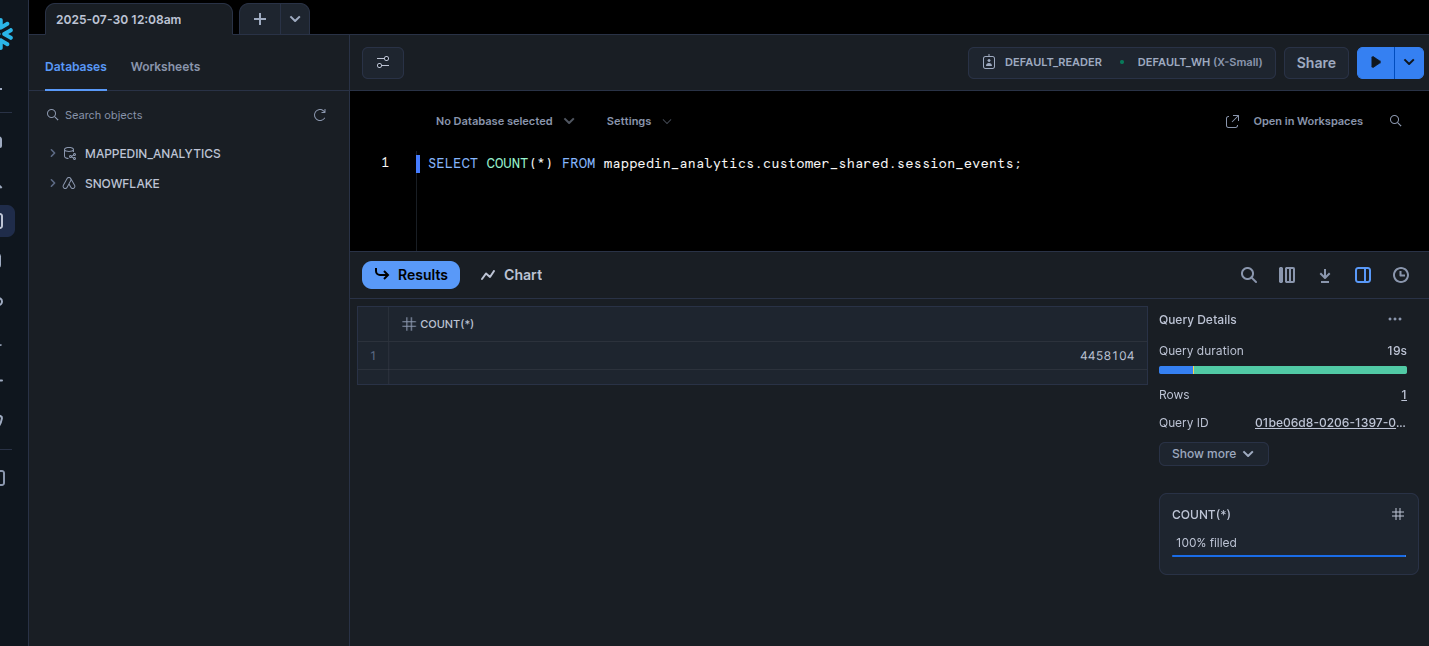
Task: Switch to the Databases tab
Action: tap(76, 67)
